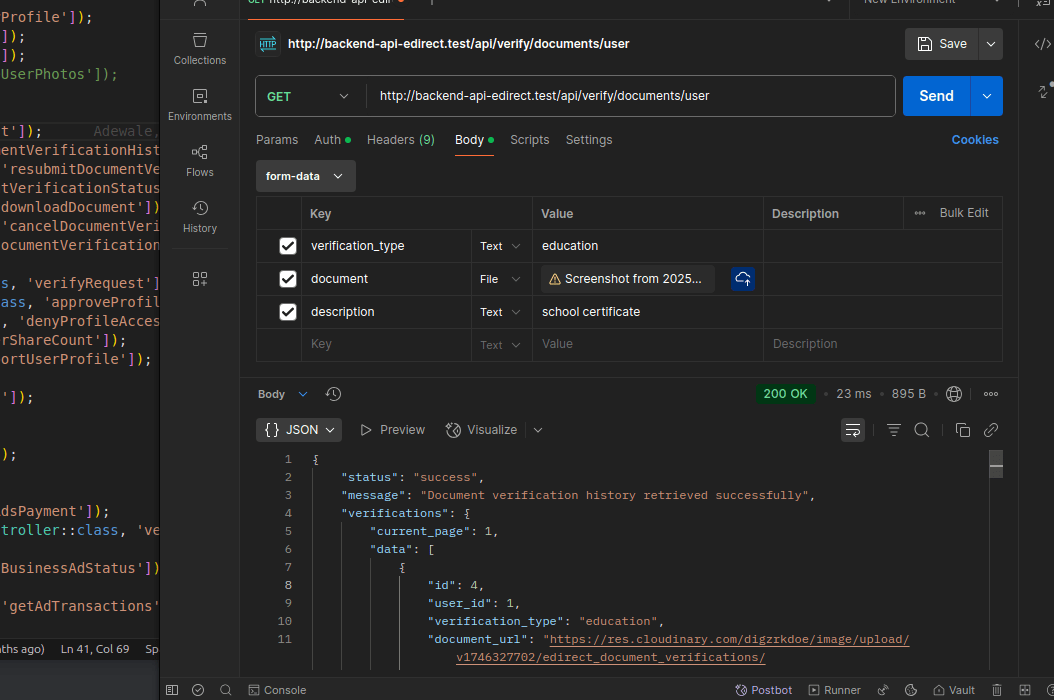Open the Save button dropdown arrow
The height and width of the screenshot is (700, 1054).
991,44
